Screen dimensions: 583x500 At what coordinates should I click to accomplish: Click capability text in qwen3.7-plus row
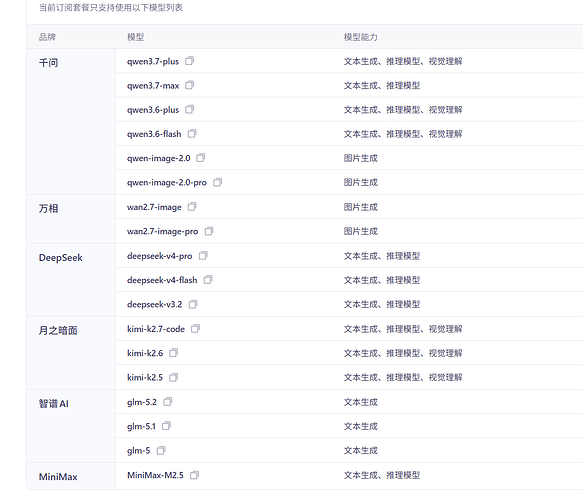pos(403,61)
